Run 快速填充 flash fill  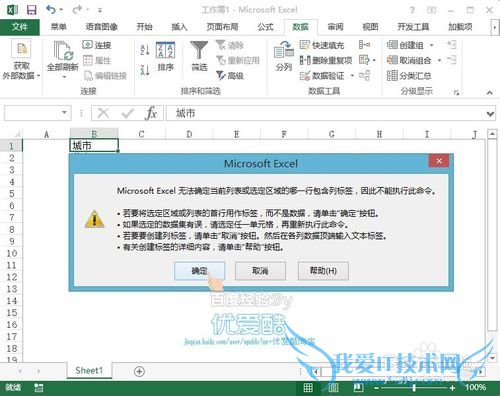point(322,45)
